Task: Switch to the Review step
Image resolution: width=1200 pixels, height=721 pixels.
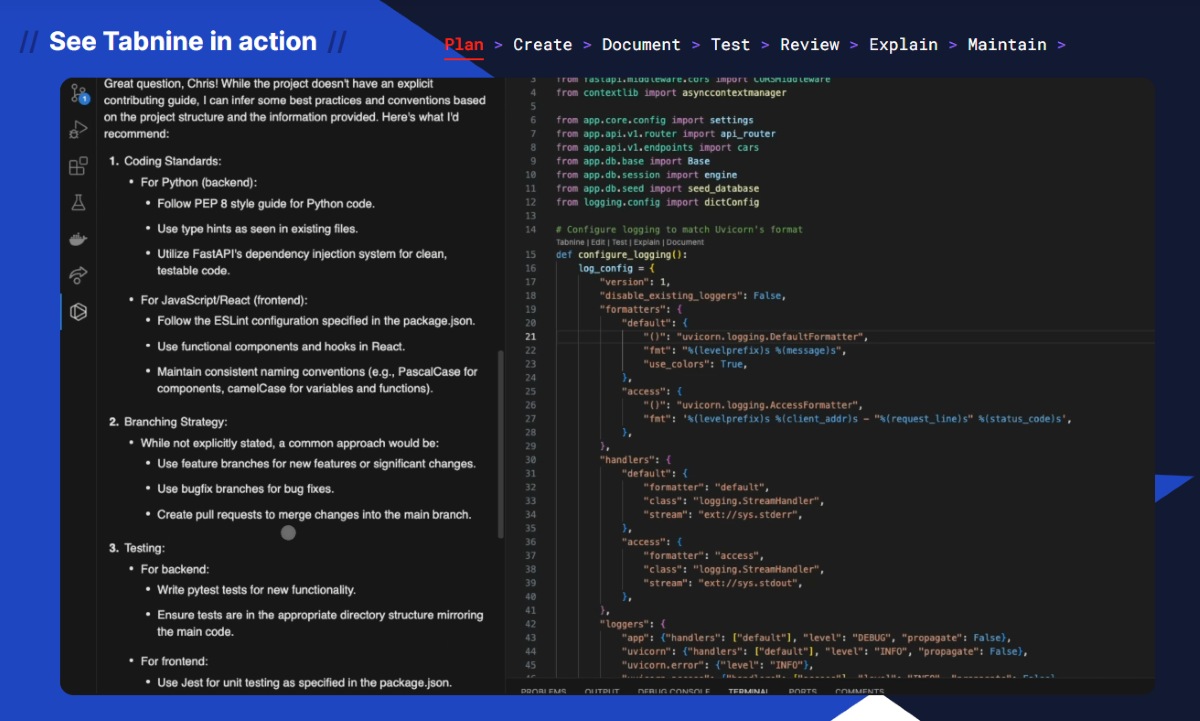Action: 810,44
